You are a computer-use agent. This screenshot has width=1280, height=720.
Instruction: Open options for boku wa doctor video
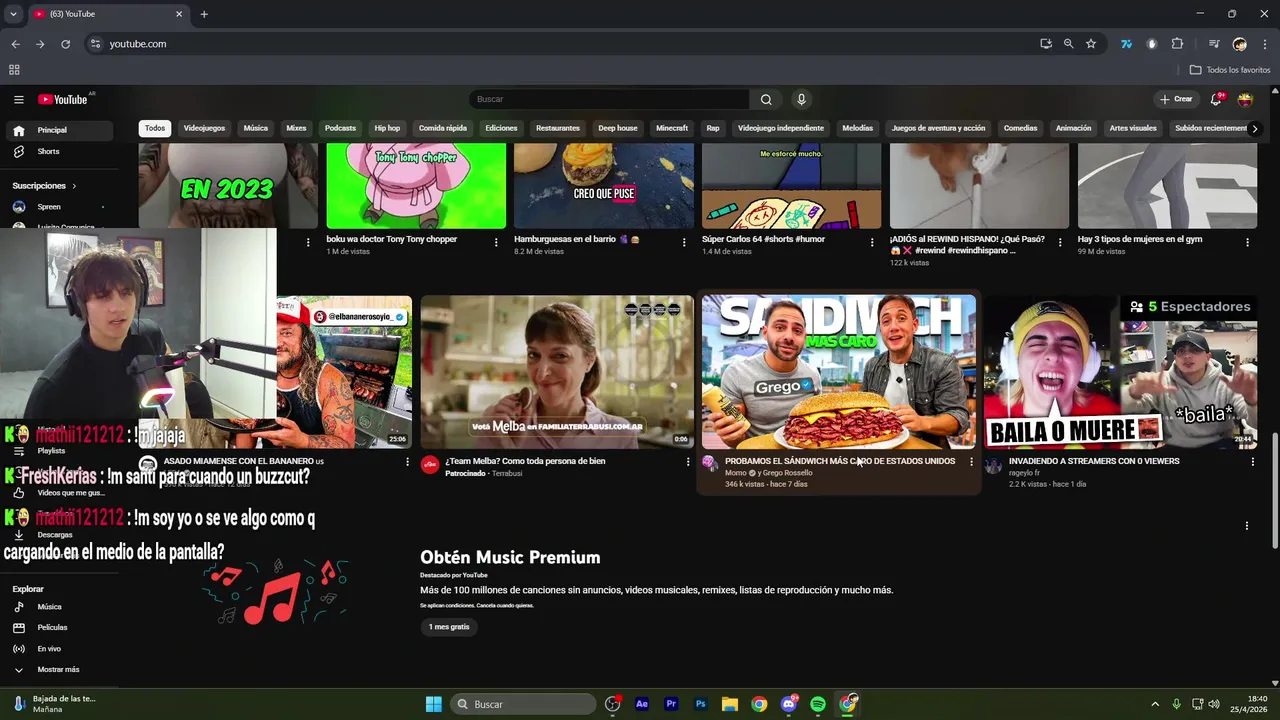tap(496, 242)
